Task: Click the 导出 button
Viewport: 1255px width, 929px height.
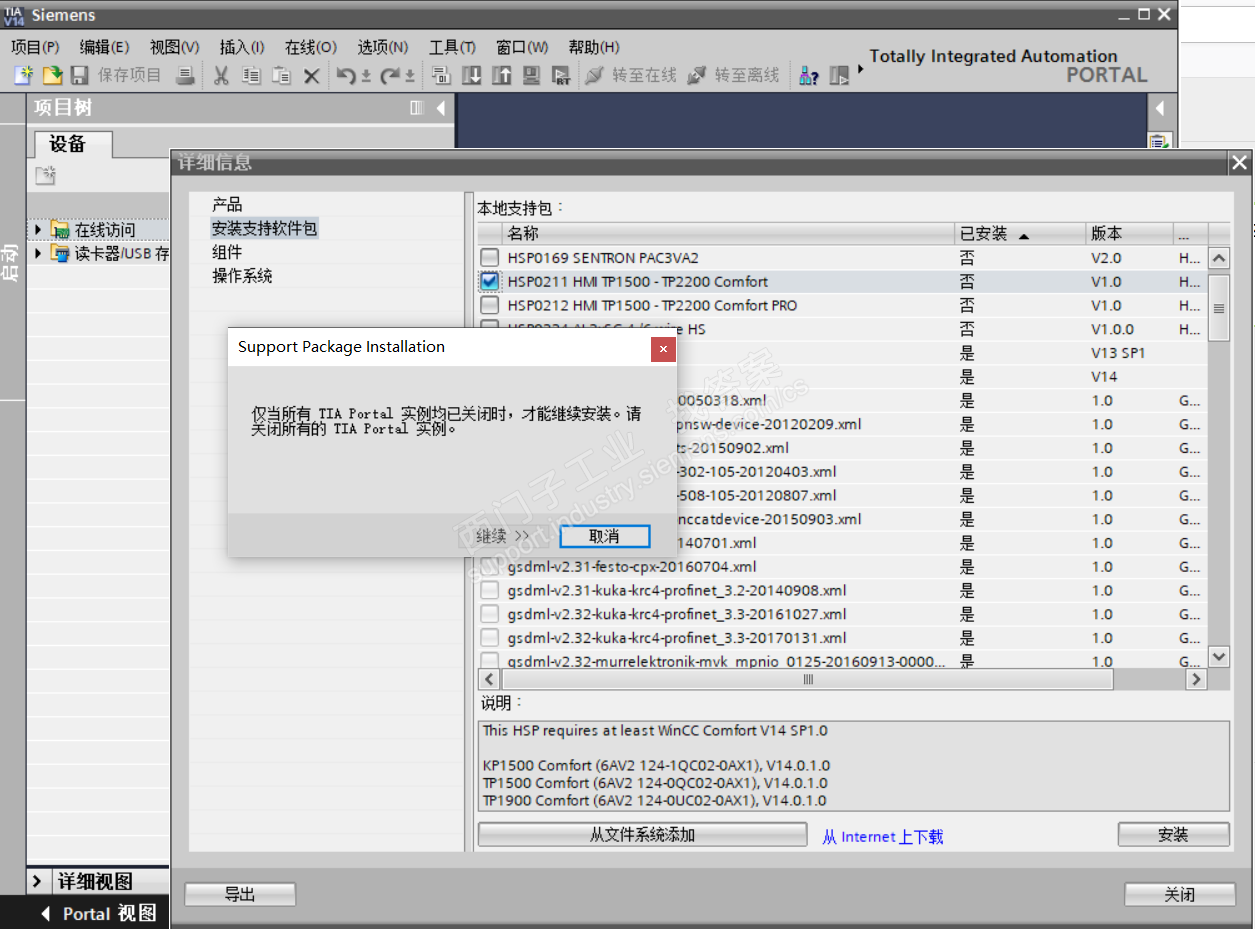Action: [x=240, y=894]
